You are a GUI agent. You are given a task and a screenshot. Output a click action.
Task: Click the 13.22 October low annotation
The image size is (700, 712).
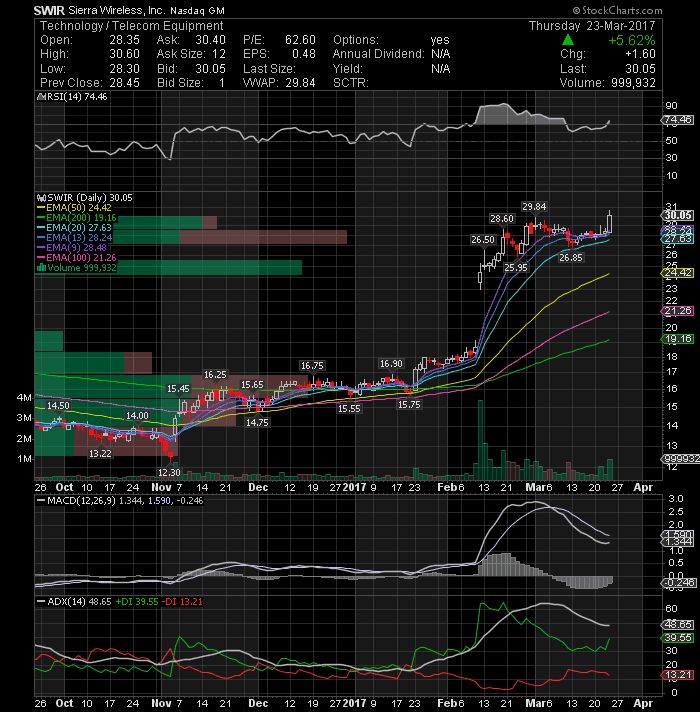[x=100, y=454]
